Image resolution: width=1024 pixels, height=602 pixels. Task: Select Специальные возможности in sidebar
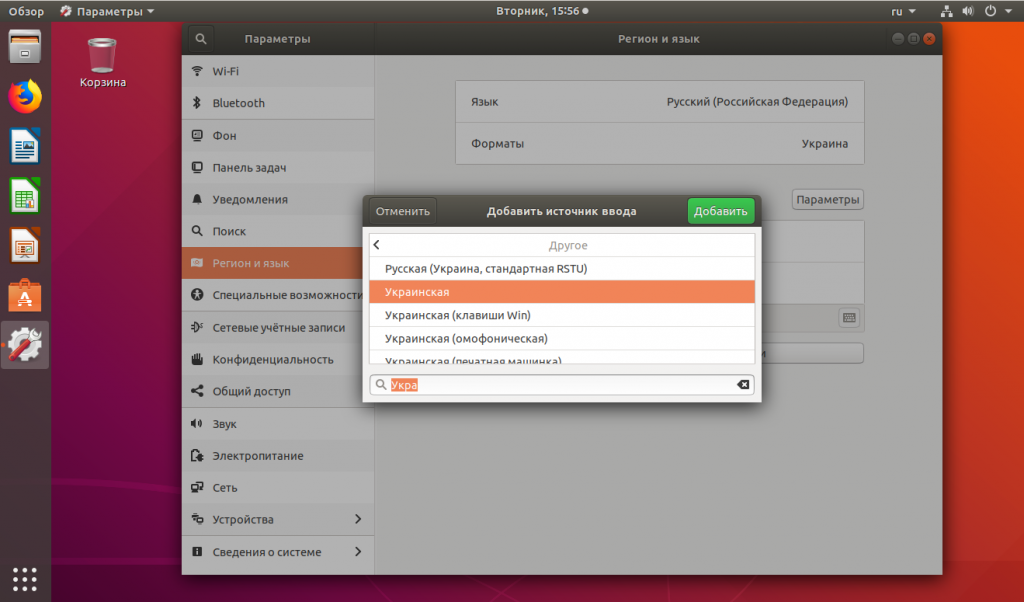point(278,295)
